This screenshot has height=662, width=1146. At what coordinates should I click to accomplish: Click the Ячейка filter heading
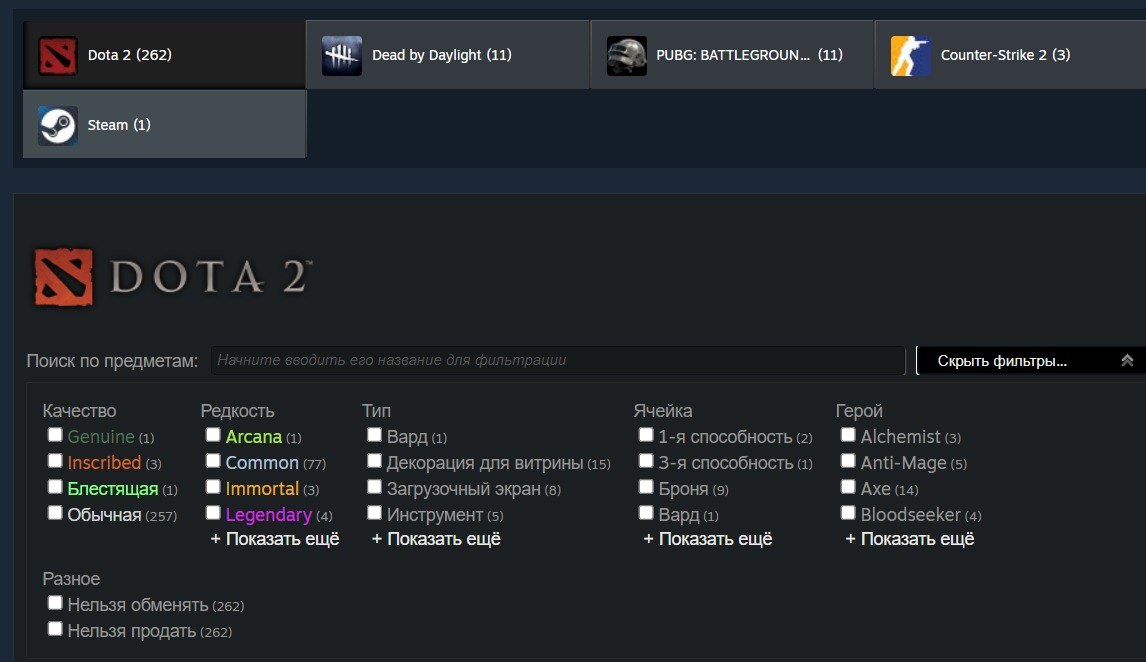click(663, 411)
